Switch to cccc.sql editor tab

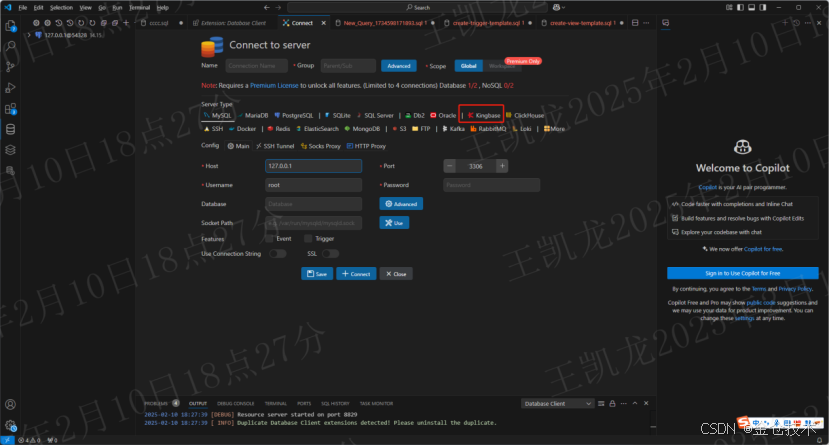click(159, 23)
